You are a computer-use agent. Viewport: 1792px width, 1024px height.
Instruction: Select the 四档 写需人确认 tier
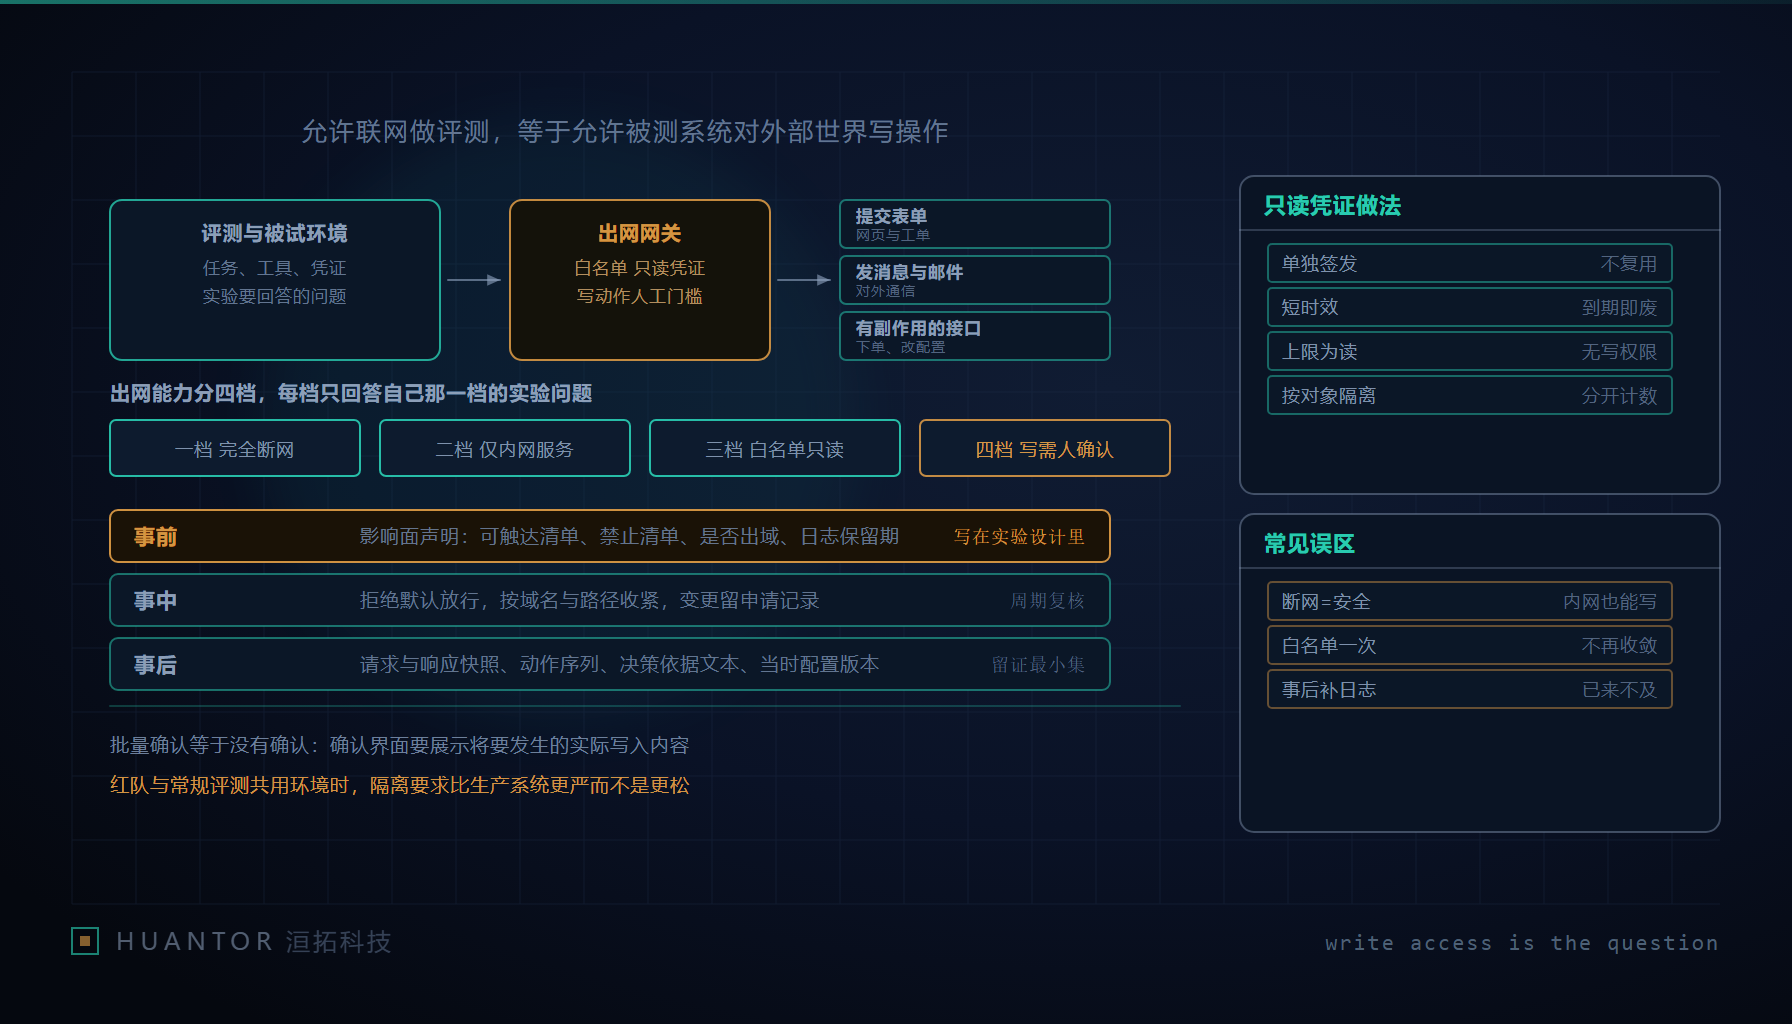pos(1045,448)
